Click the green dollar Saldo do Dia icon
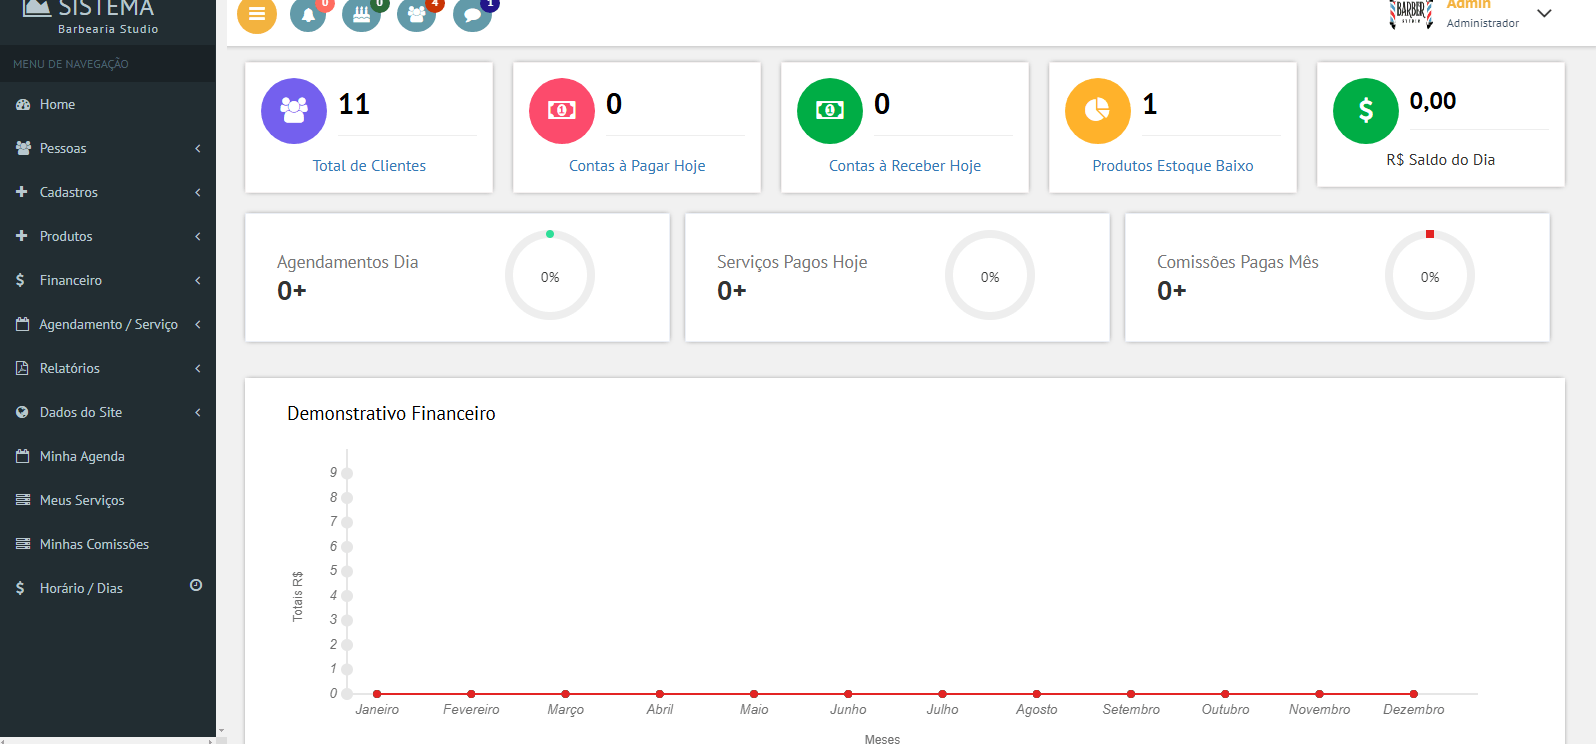 [x=1366, y=111]
